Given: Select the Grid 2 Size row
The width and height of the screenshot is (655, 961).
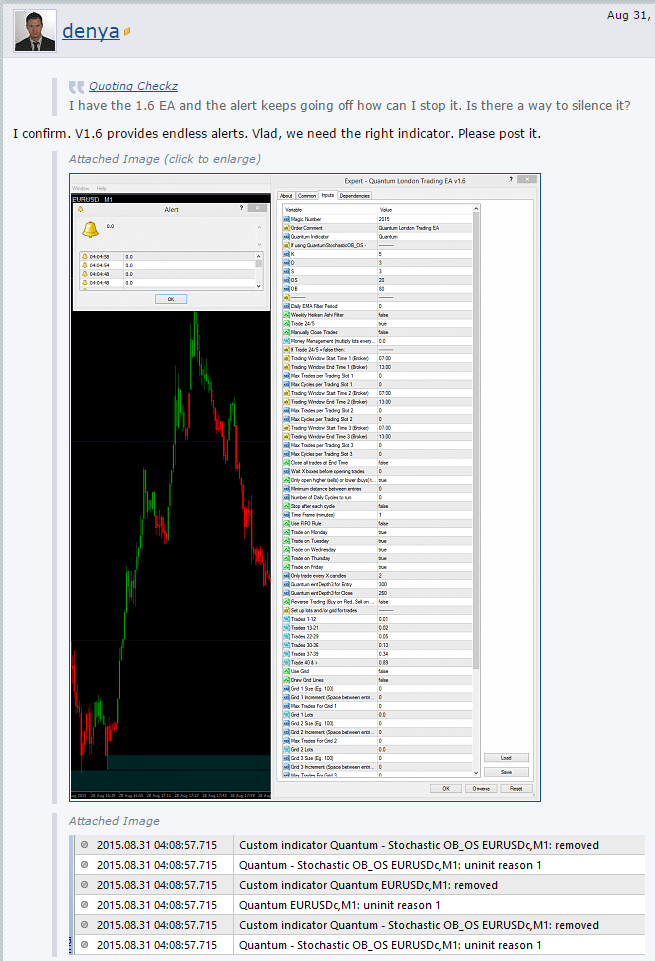Looking at the screenshot, I should [377, 723].
